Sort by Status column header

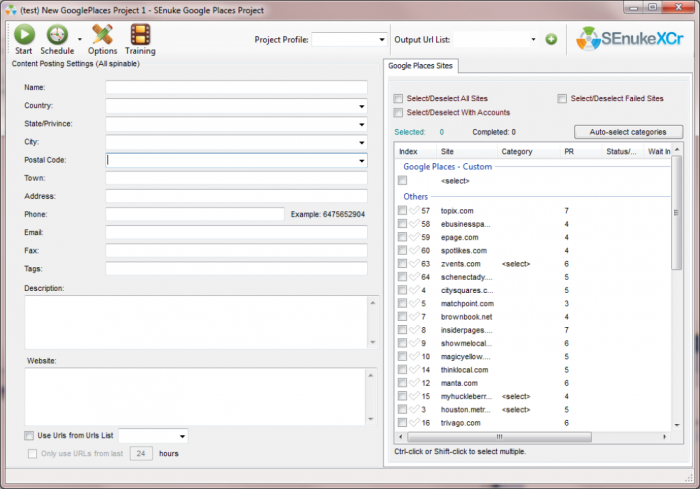tap(621, 152)
